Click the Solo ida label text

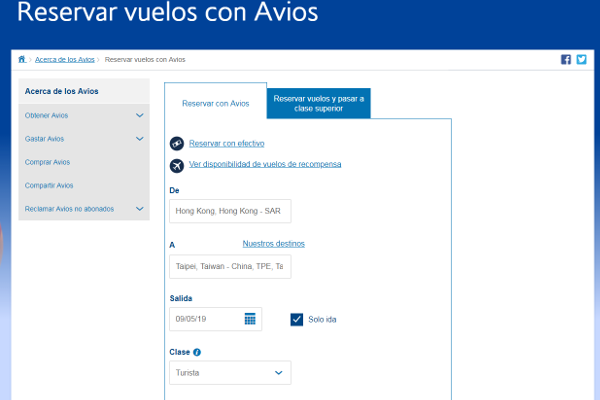coord(322,319)
